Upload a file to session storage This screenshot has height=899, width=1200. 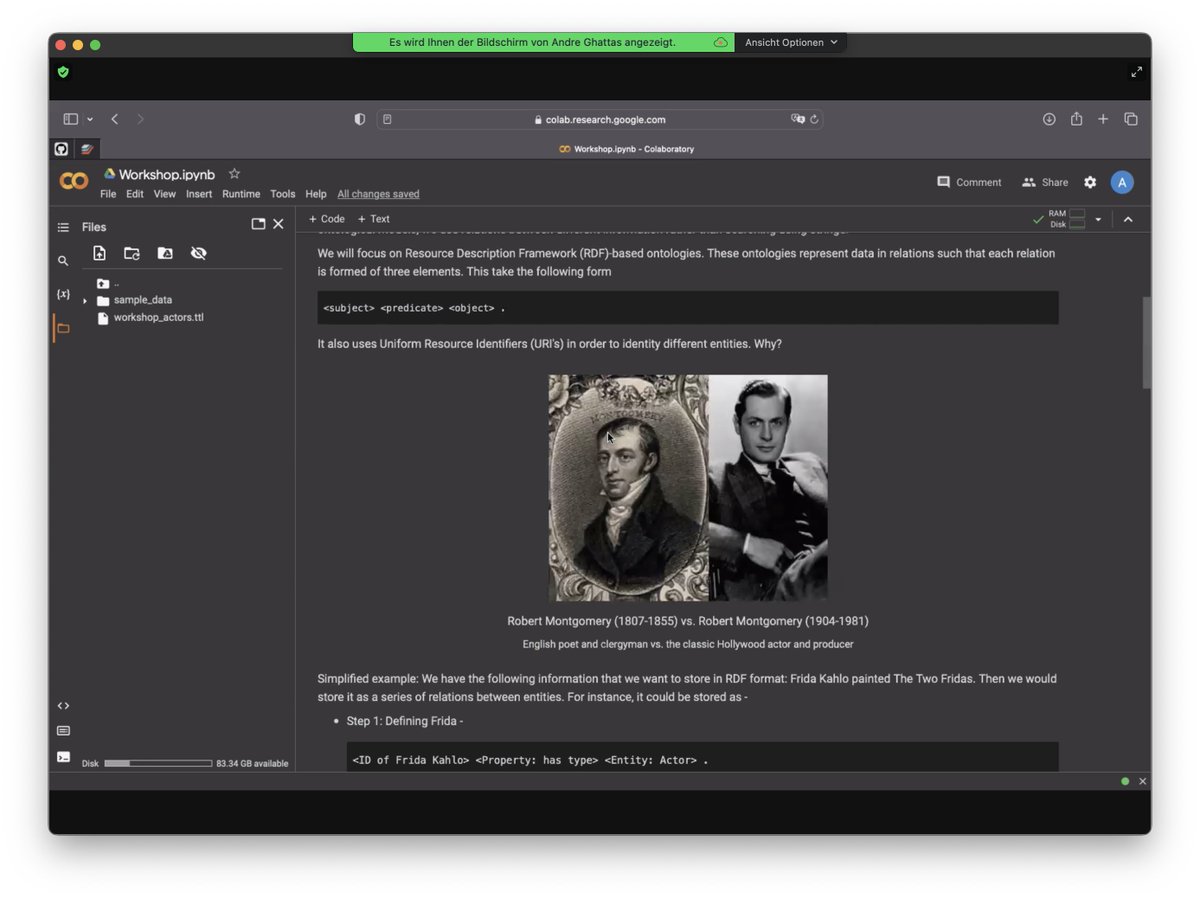coord(99,253)
